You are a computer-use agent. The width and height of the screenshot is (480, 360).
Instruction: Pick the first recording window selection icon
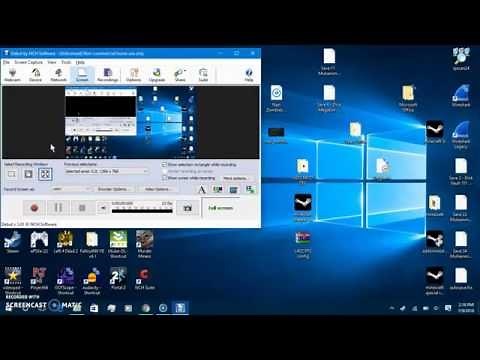tap(12, 174)
